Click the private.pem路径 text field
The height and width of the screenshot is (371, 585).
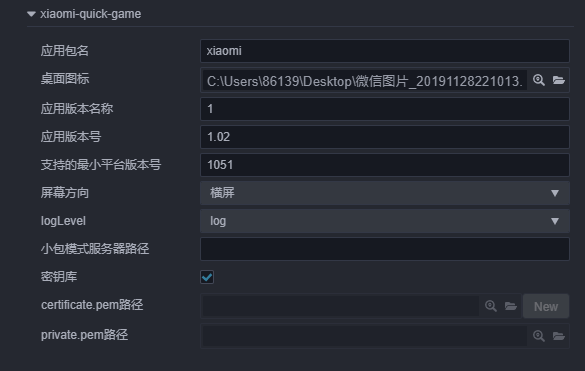click(365, 336)
